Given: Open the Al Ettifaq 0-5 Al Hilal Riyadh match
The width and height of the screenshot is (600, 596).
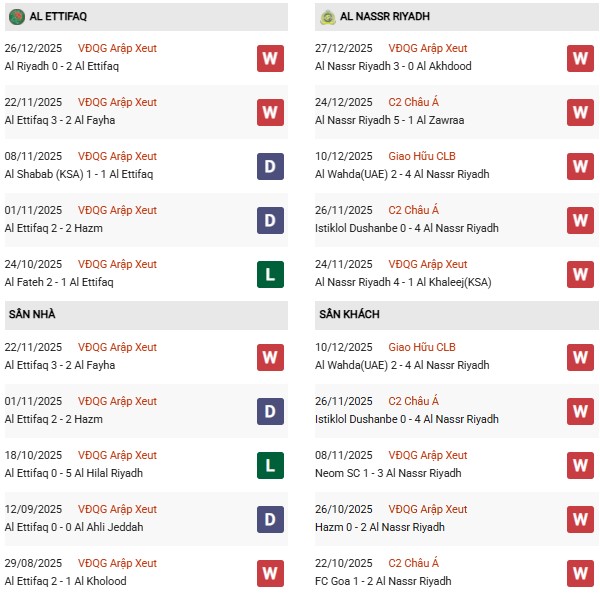Looking at the screenshot, I should (x=73, y=473).
